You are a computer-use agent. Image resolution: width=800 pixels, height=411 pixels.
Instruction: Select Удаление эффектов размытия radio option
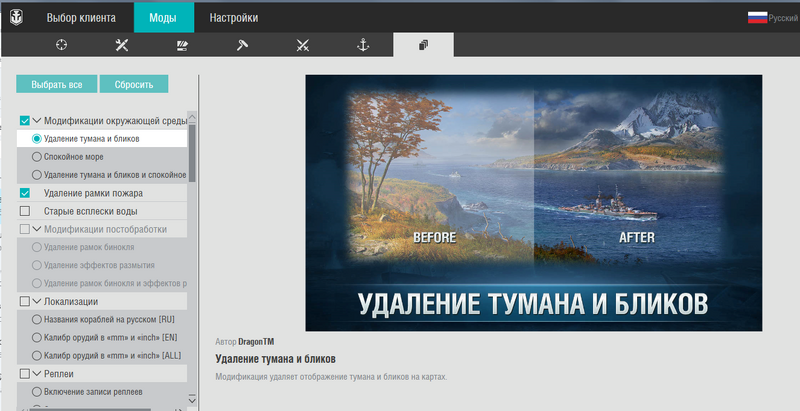pos(37,265)
